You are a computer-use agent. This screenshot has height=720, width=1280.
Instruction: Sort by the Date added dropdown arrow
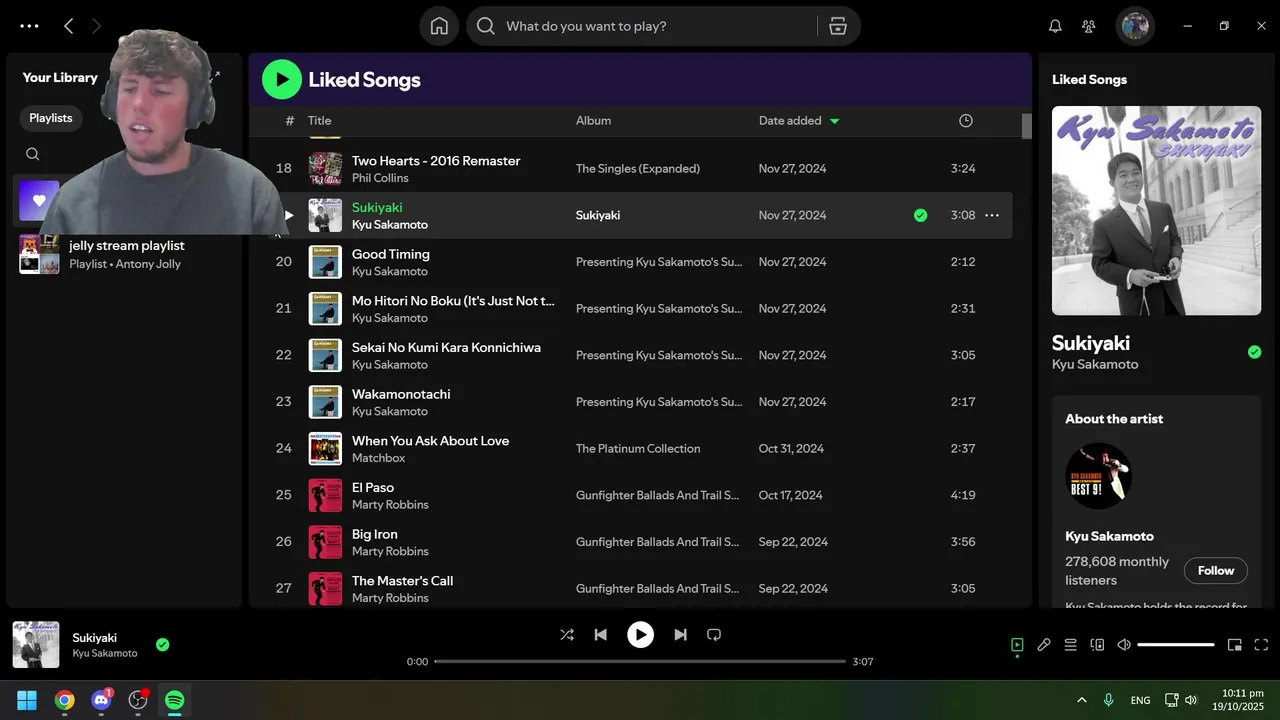[835, 121]
